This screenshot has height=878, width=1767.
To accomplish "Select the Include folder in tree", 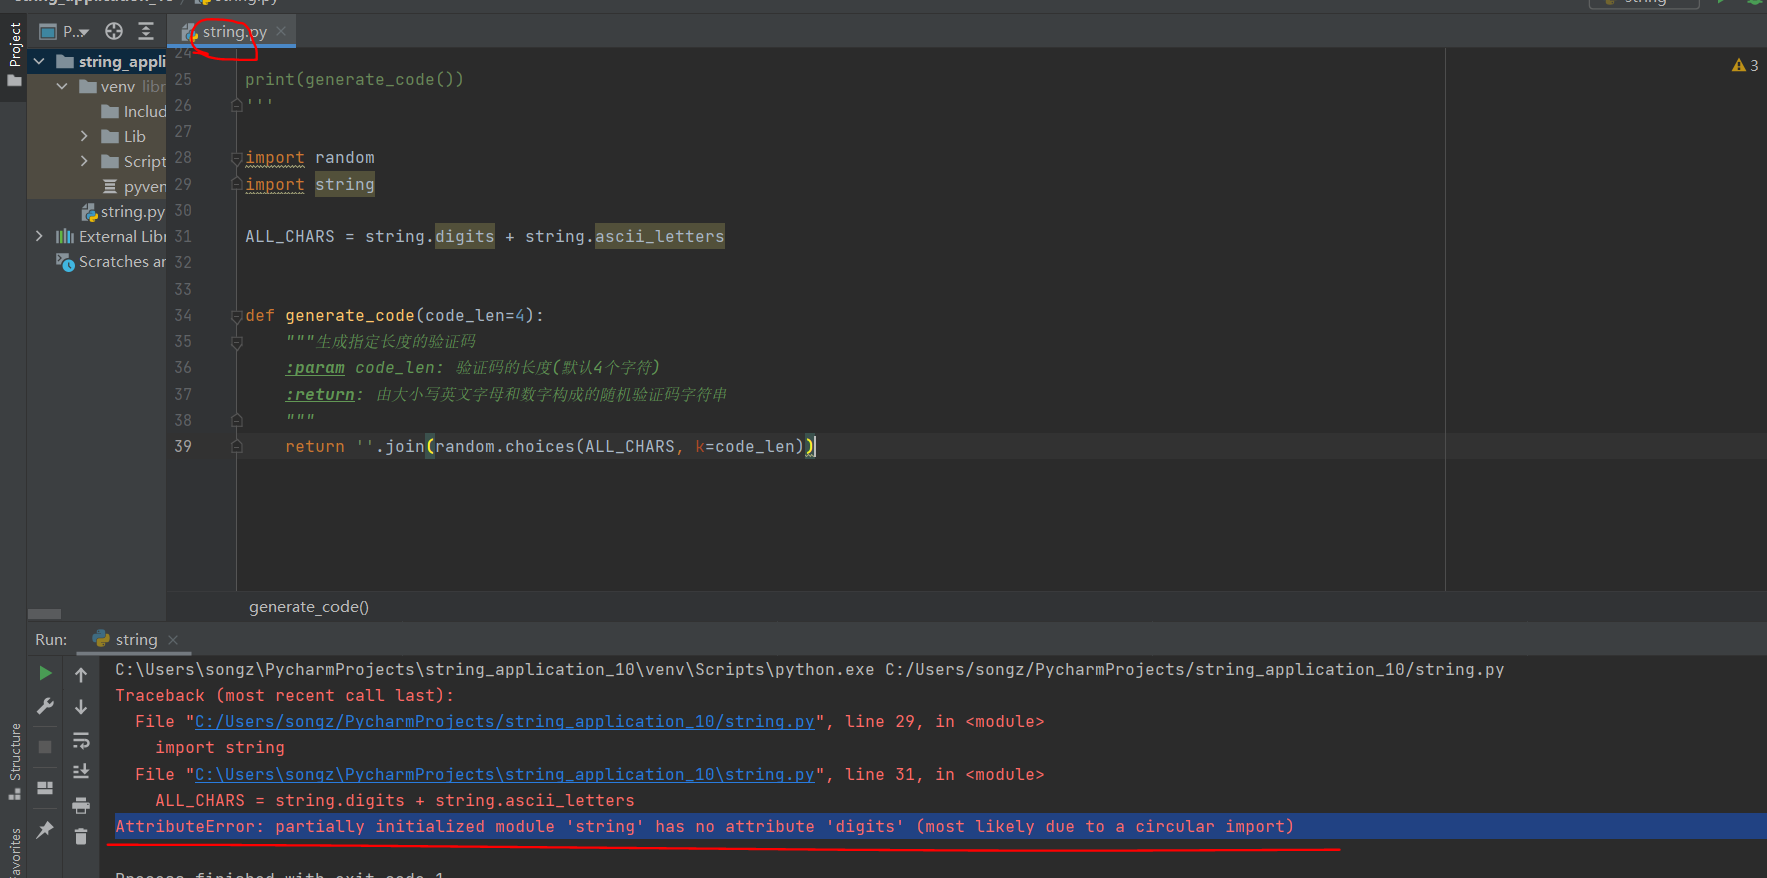I will click(133, 111).
